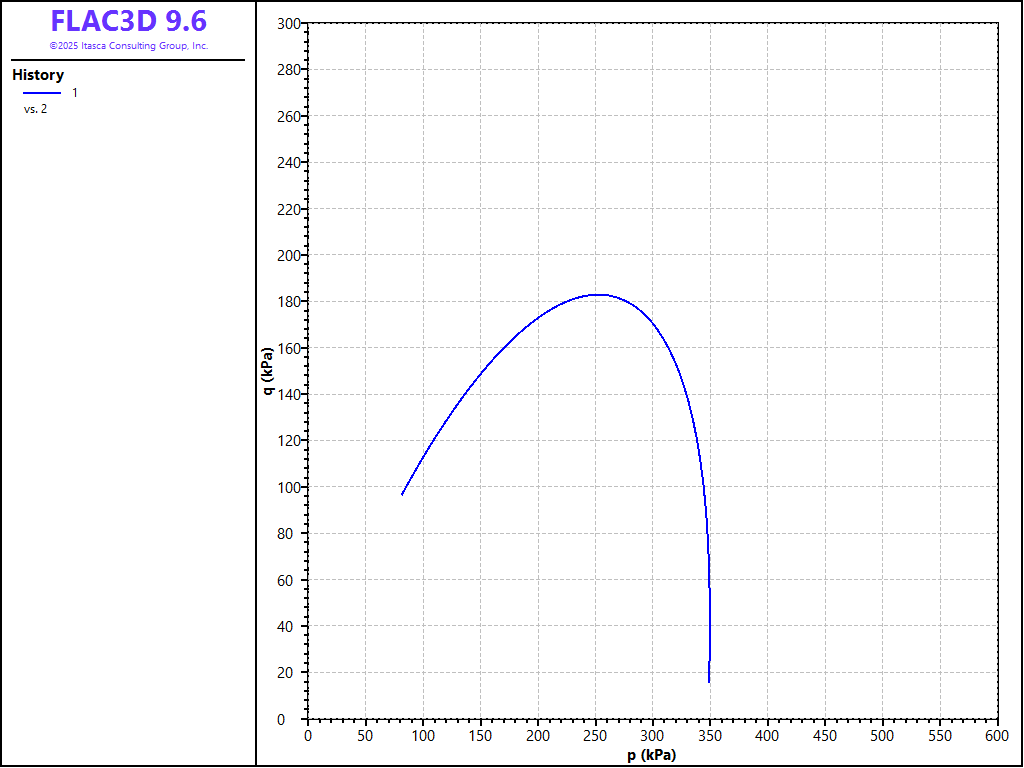Click the 100 tick label on y-axis
This screenshot has height=768, width=1024.
[x=289, y=487]
